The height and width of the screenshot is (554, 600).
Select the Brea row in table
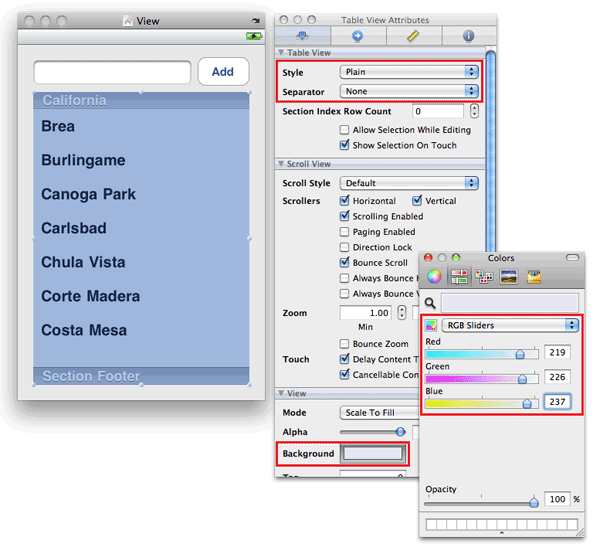[x=140, y=127]
